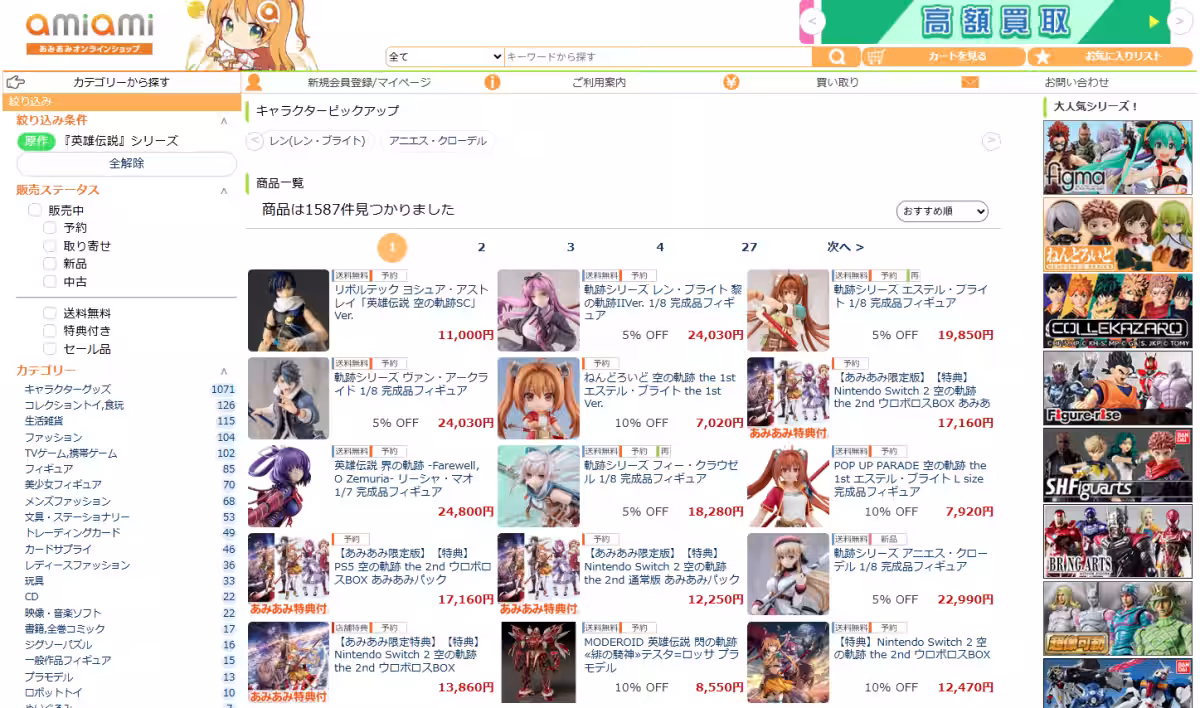This screenshot has height=708, width=1200.
Task: Check the 中古 checkbox
Action: point(50,282)
